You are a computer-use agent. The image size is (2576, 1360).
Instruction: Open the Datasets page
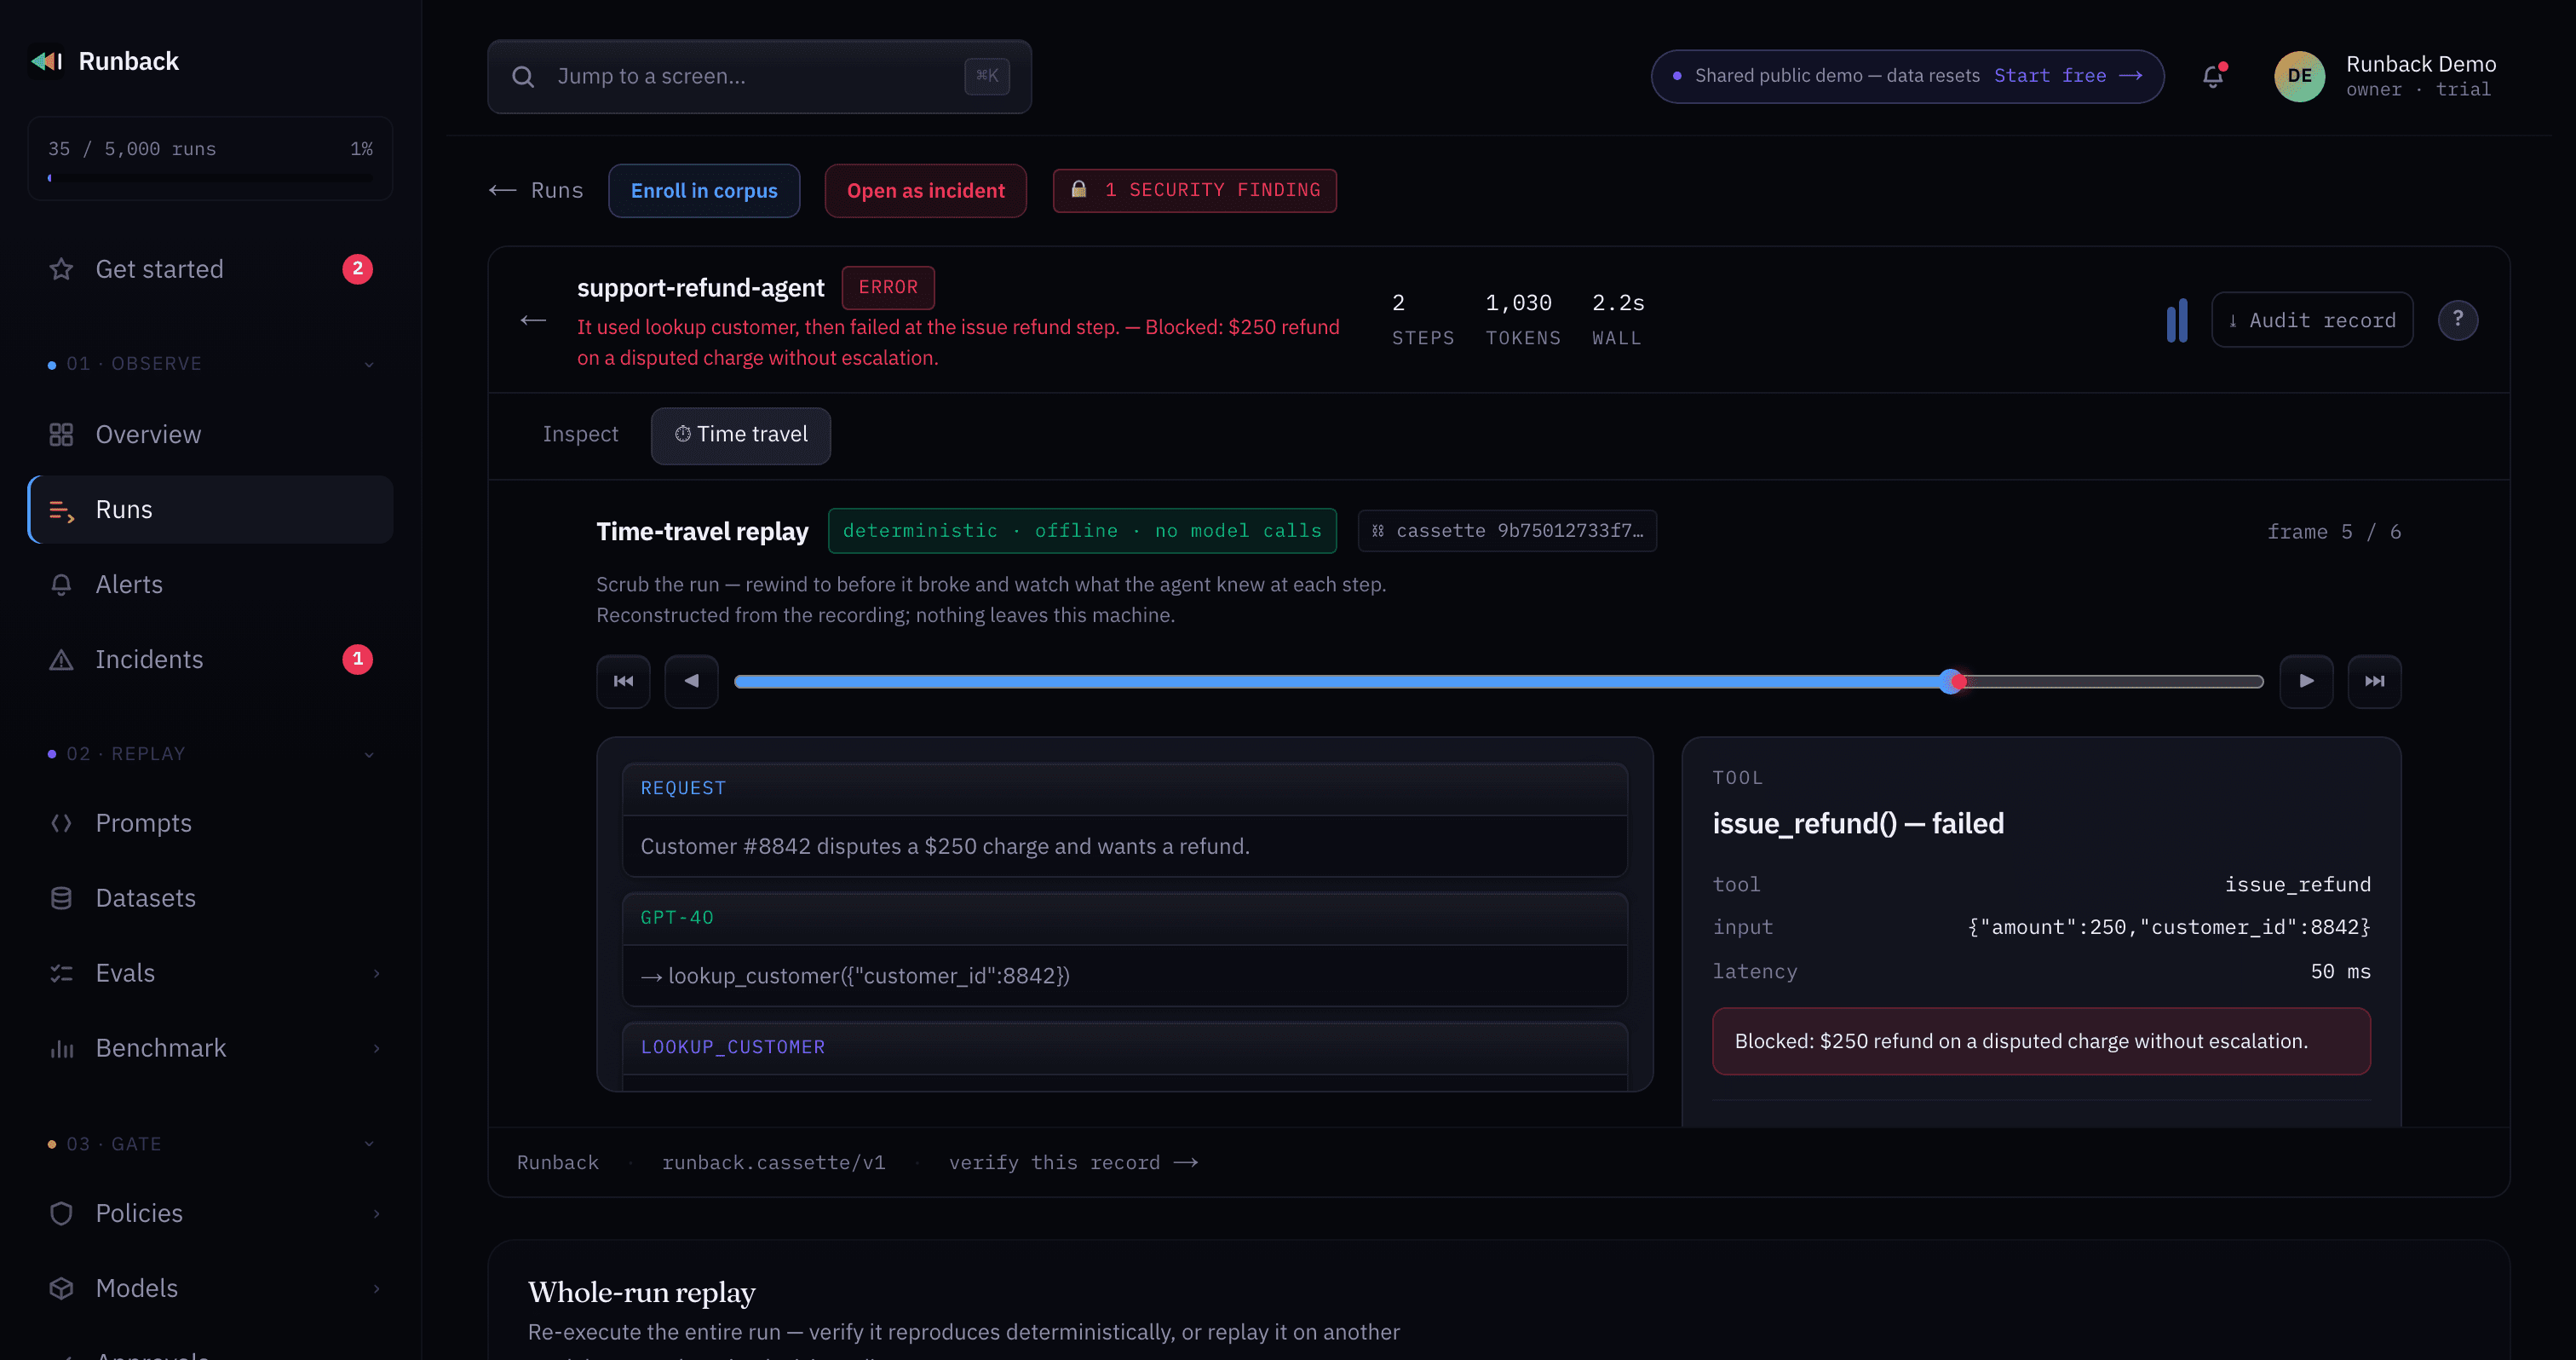tap(210, 898)
